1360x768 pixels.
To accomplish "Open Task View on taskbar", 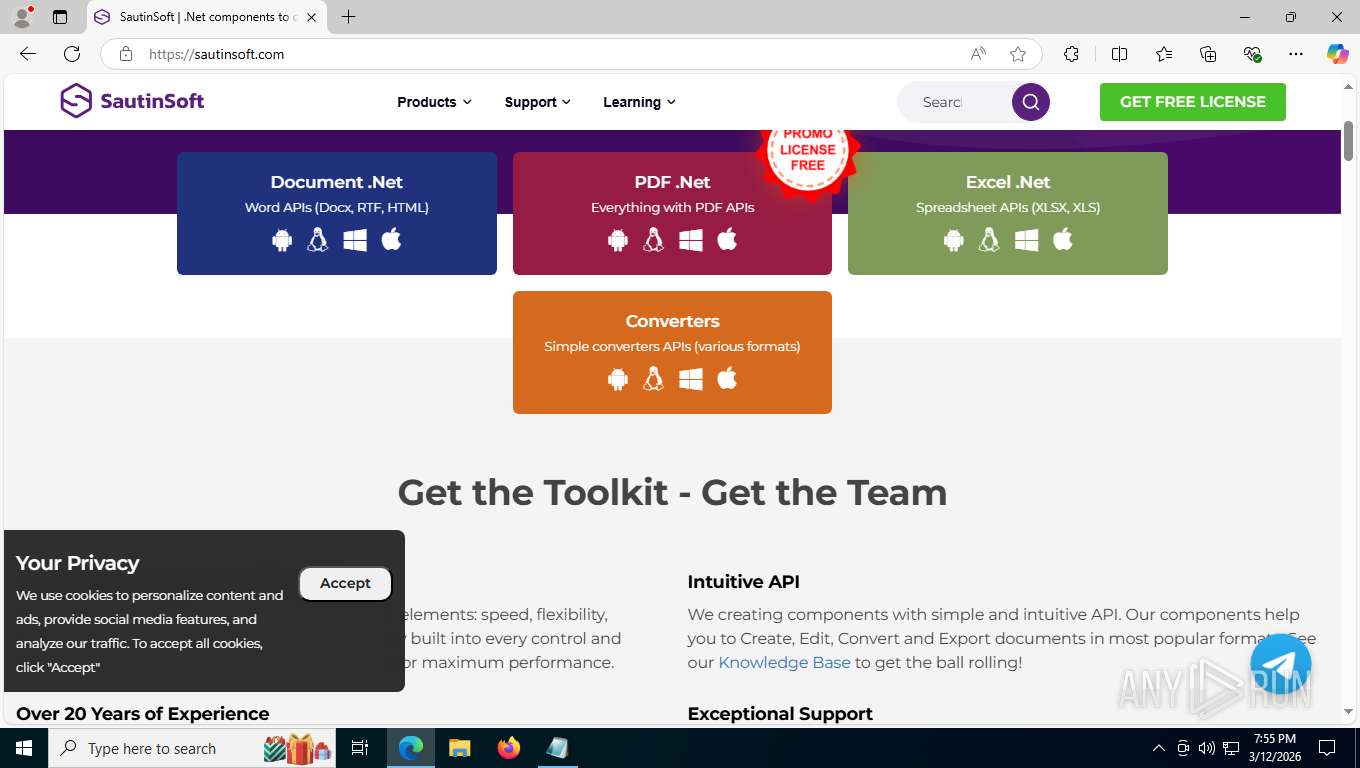I will pos(360,748).
